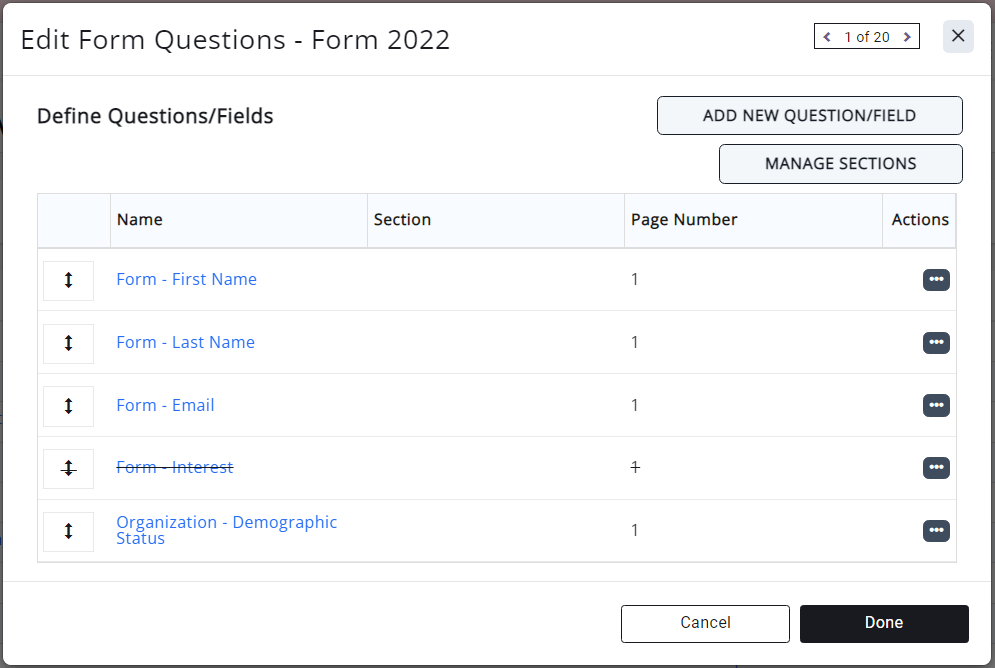Open the Form - First Name link
The height and width of the screenshot is (668, 995).
tap(186, 280)
